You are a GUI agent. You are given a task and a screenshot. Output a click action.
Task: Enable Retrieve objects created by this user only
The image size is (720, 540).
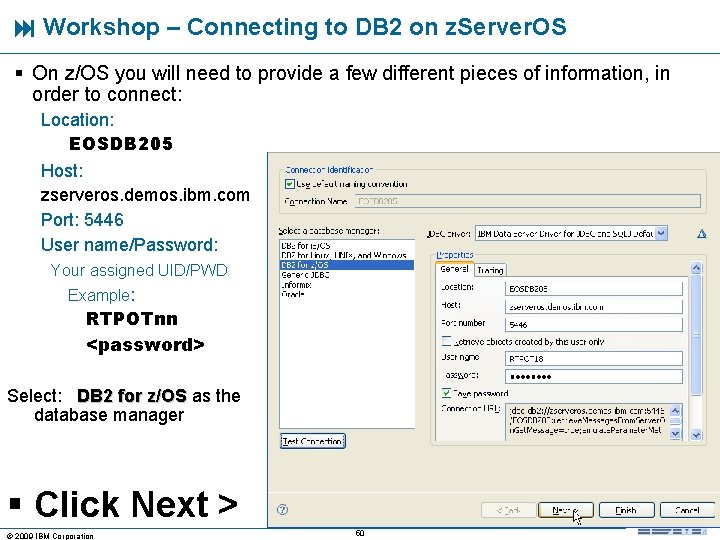coord(446,341)
